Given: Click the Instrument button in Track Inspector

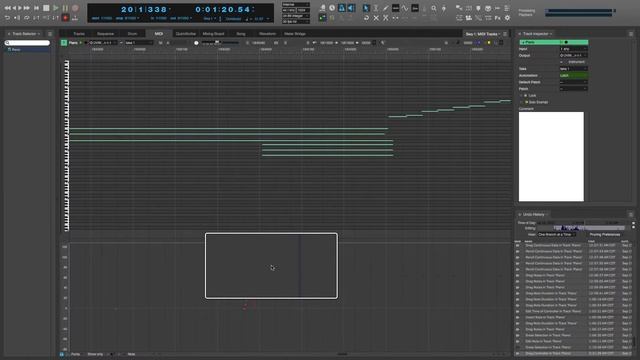Looking at the screenshot, I should coord(576,62).
